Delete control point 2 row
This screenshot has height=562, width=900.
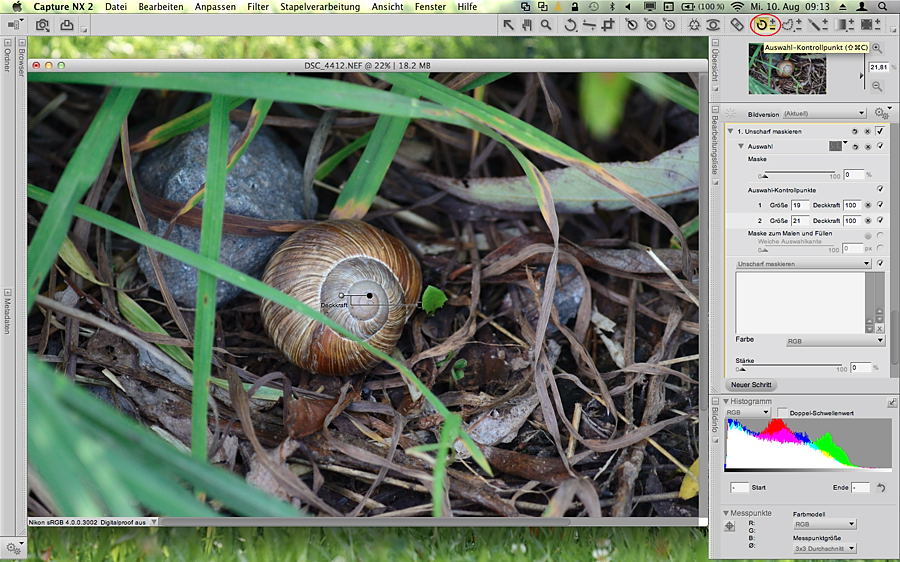[x=868, y=220]
